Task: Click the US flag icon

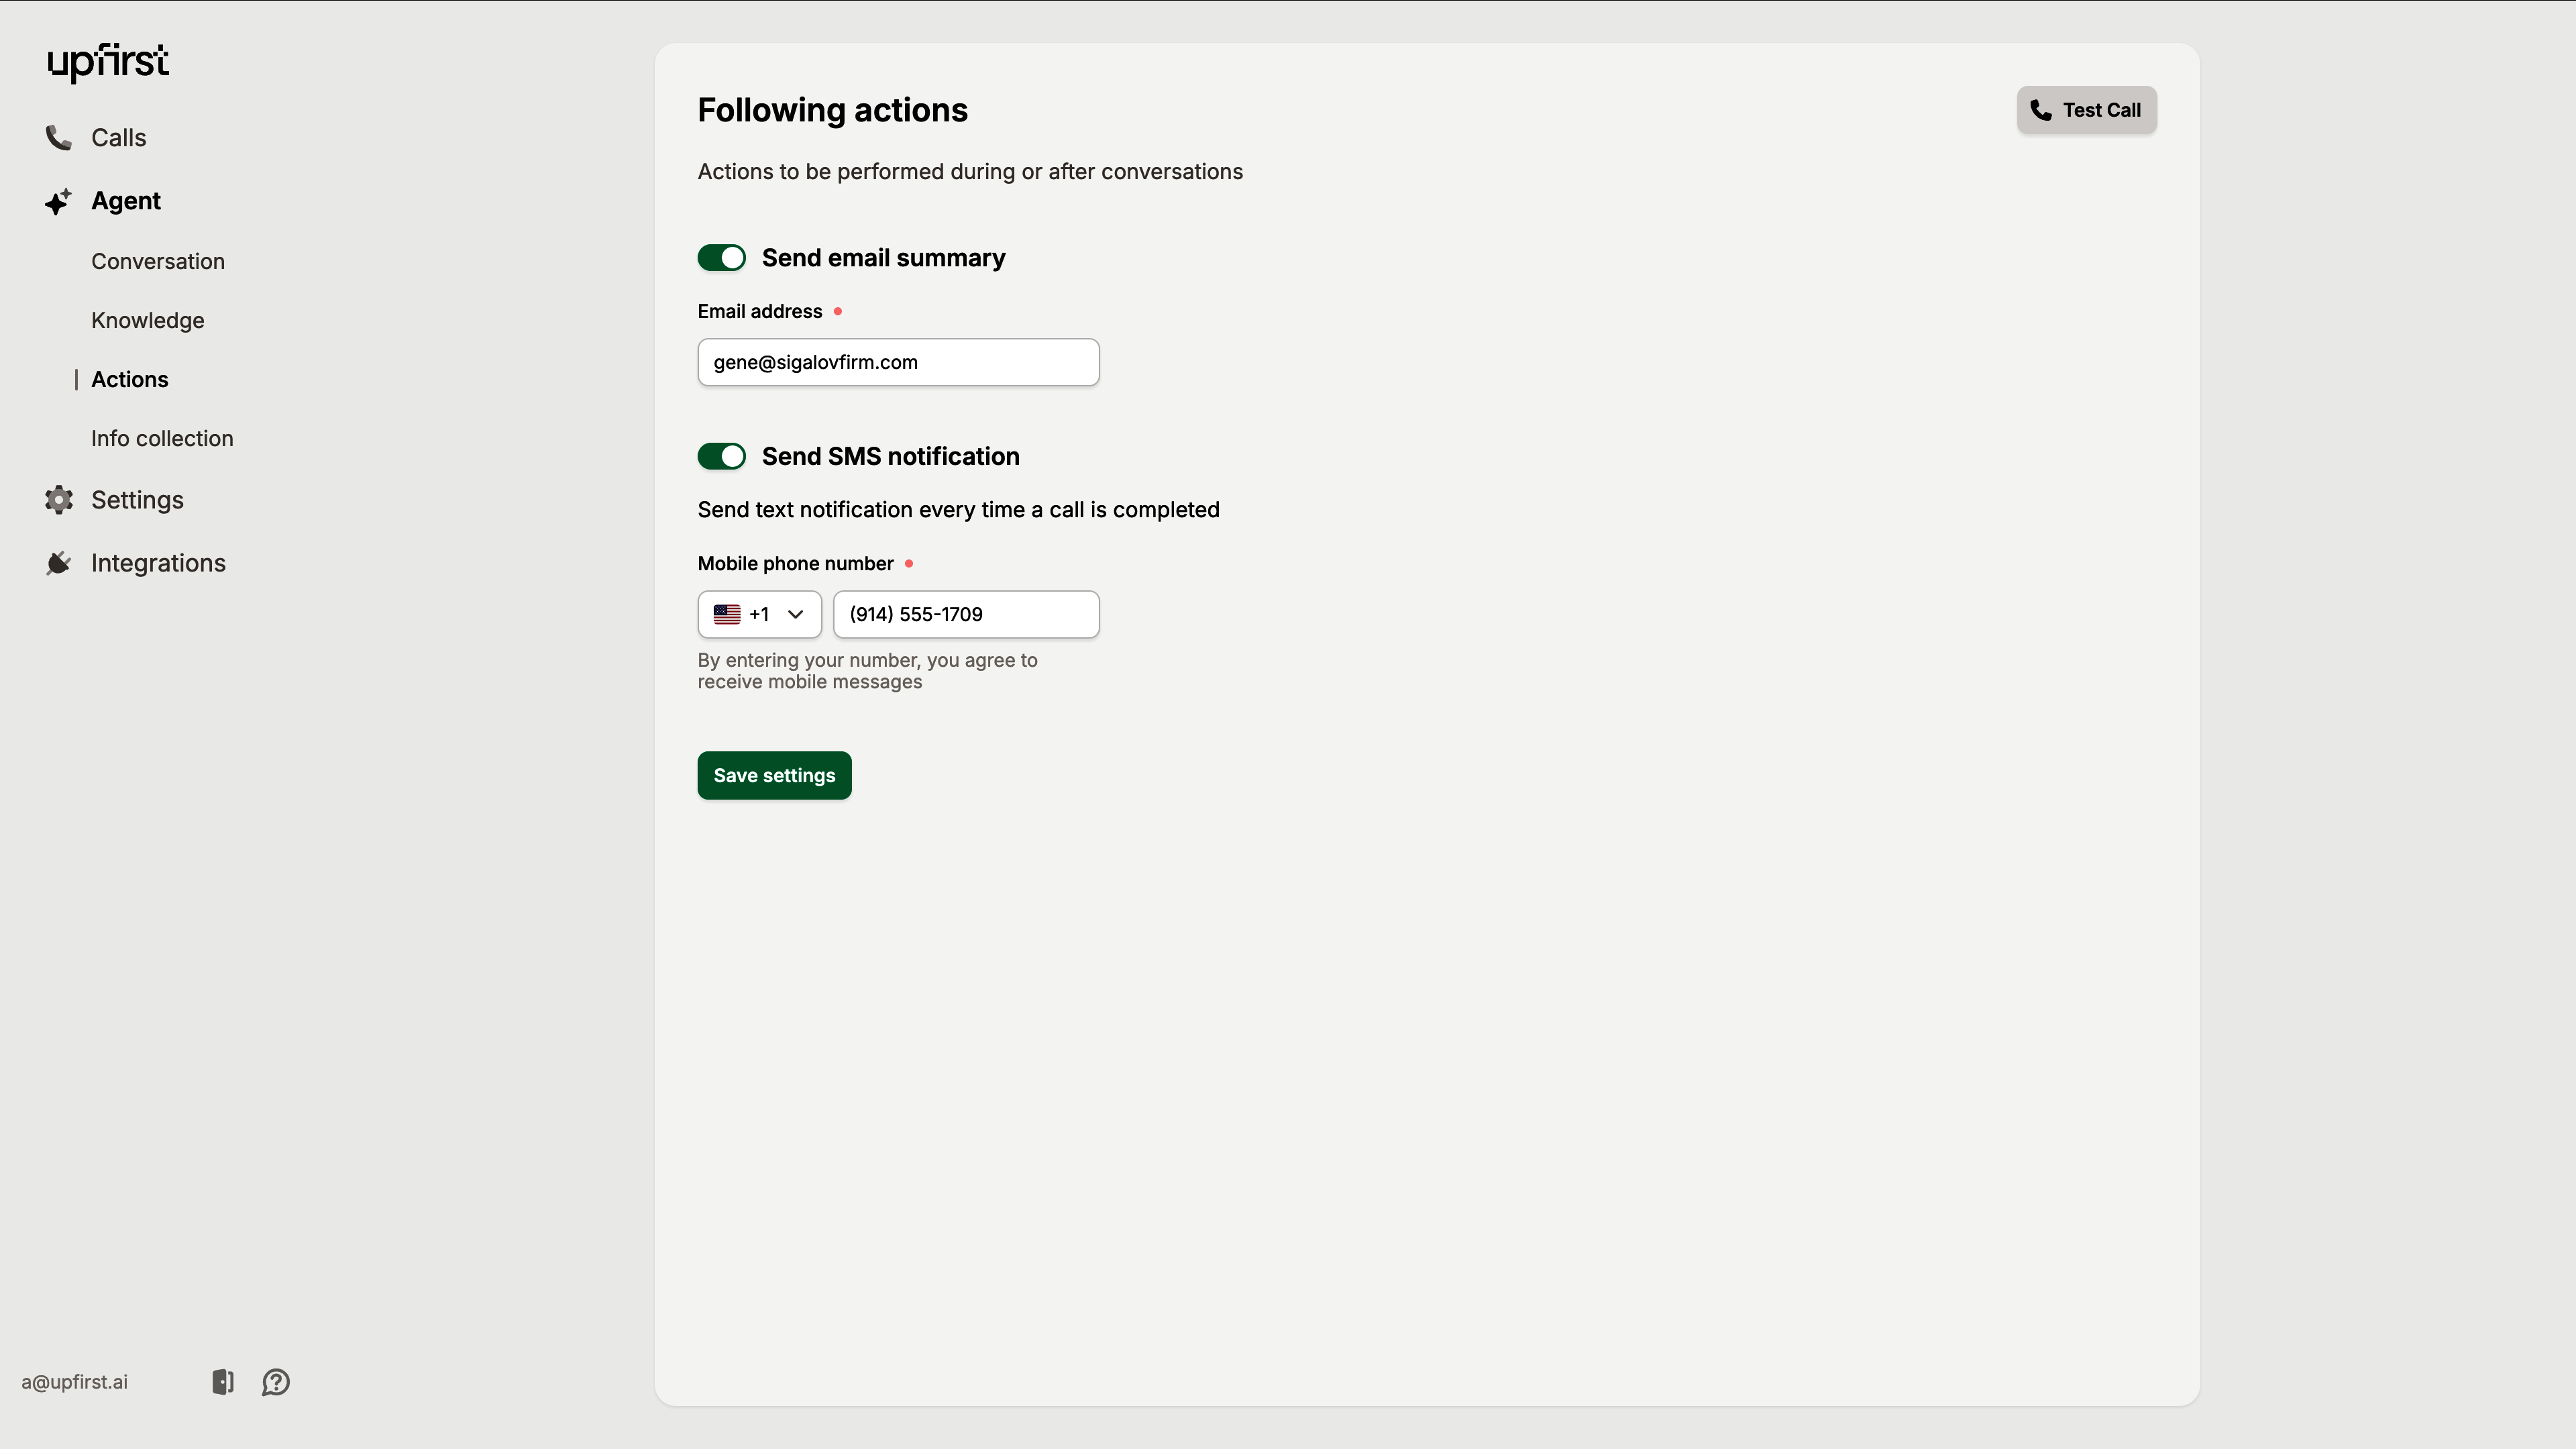Action: click(727, 614)
